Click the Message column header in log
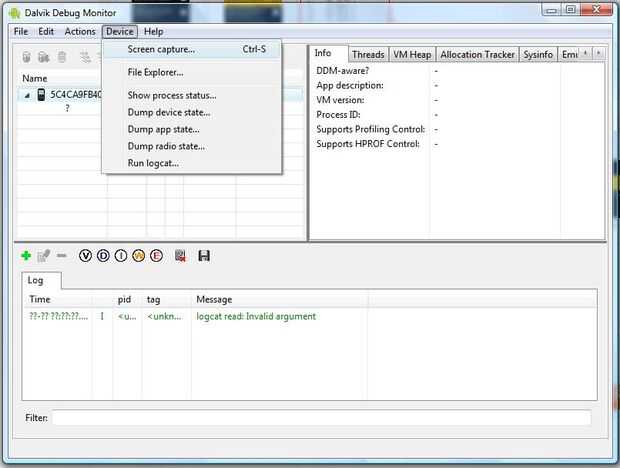 tap(279, 300)
